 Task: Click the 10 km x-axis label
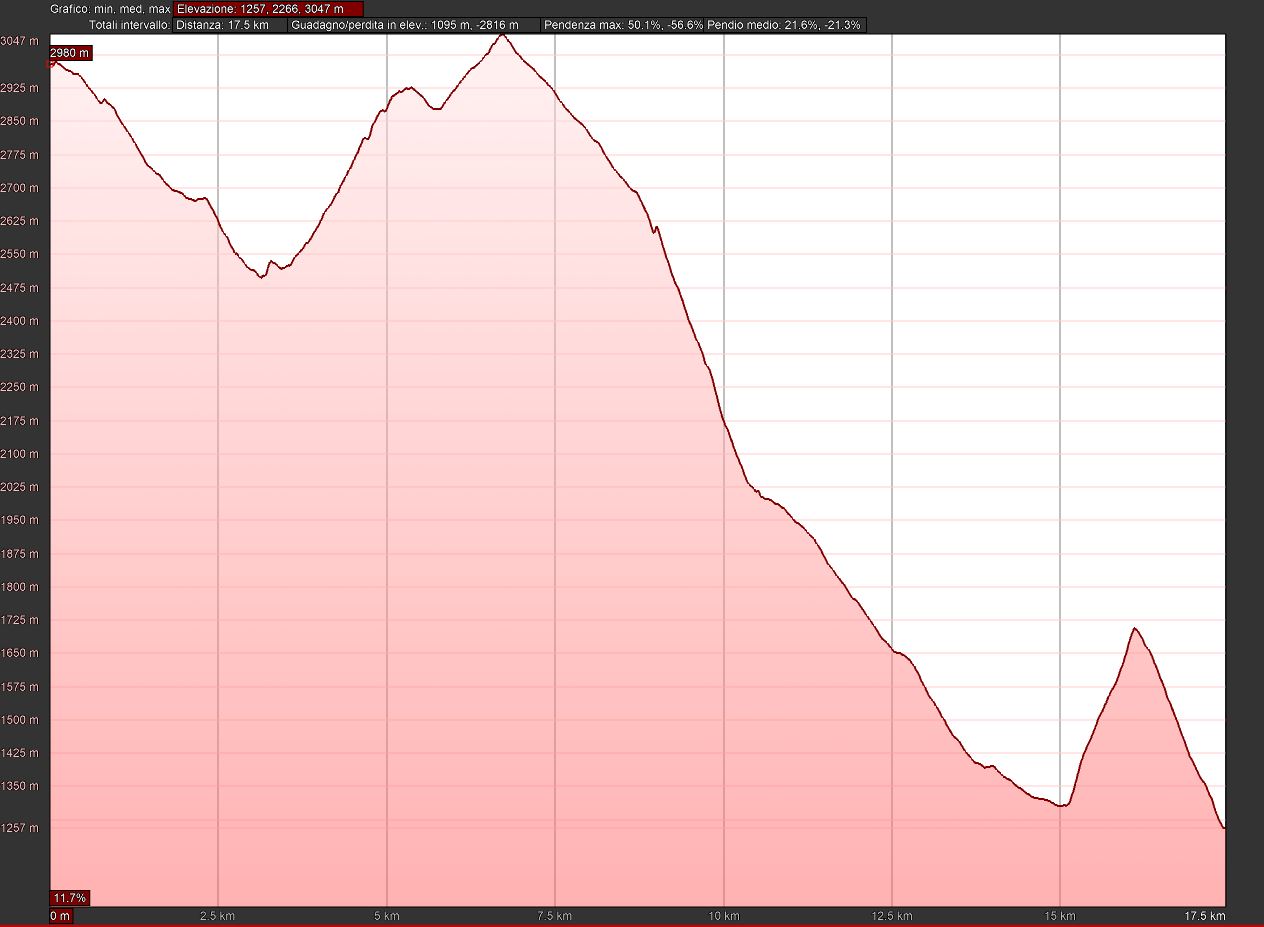click(723, 916)
